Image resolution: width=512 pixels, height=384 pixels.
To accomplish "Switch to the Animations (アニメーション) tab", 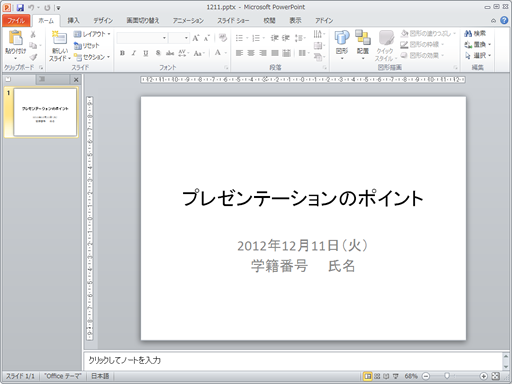I will (x=188, y=21).
